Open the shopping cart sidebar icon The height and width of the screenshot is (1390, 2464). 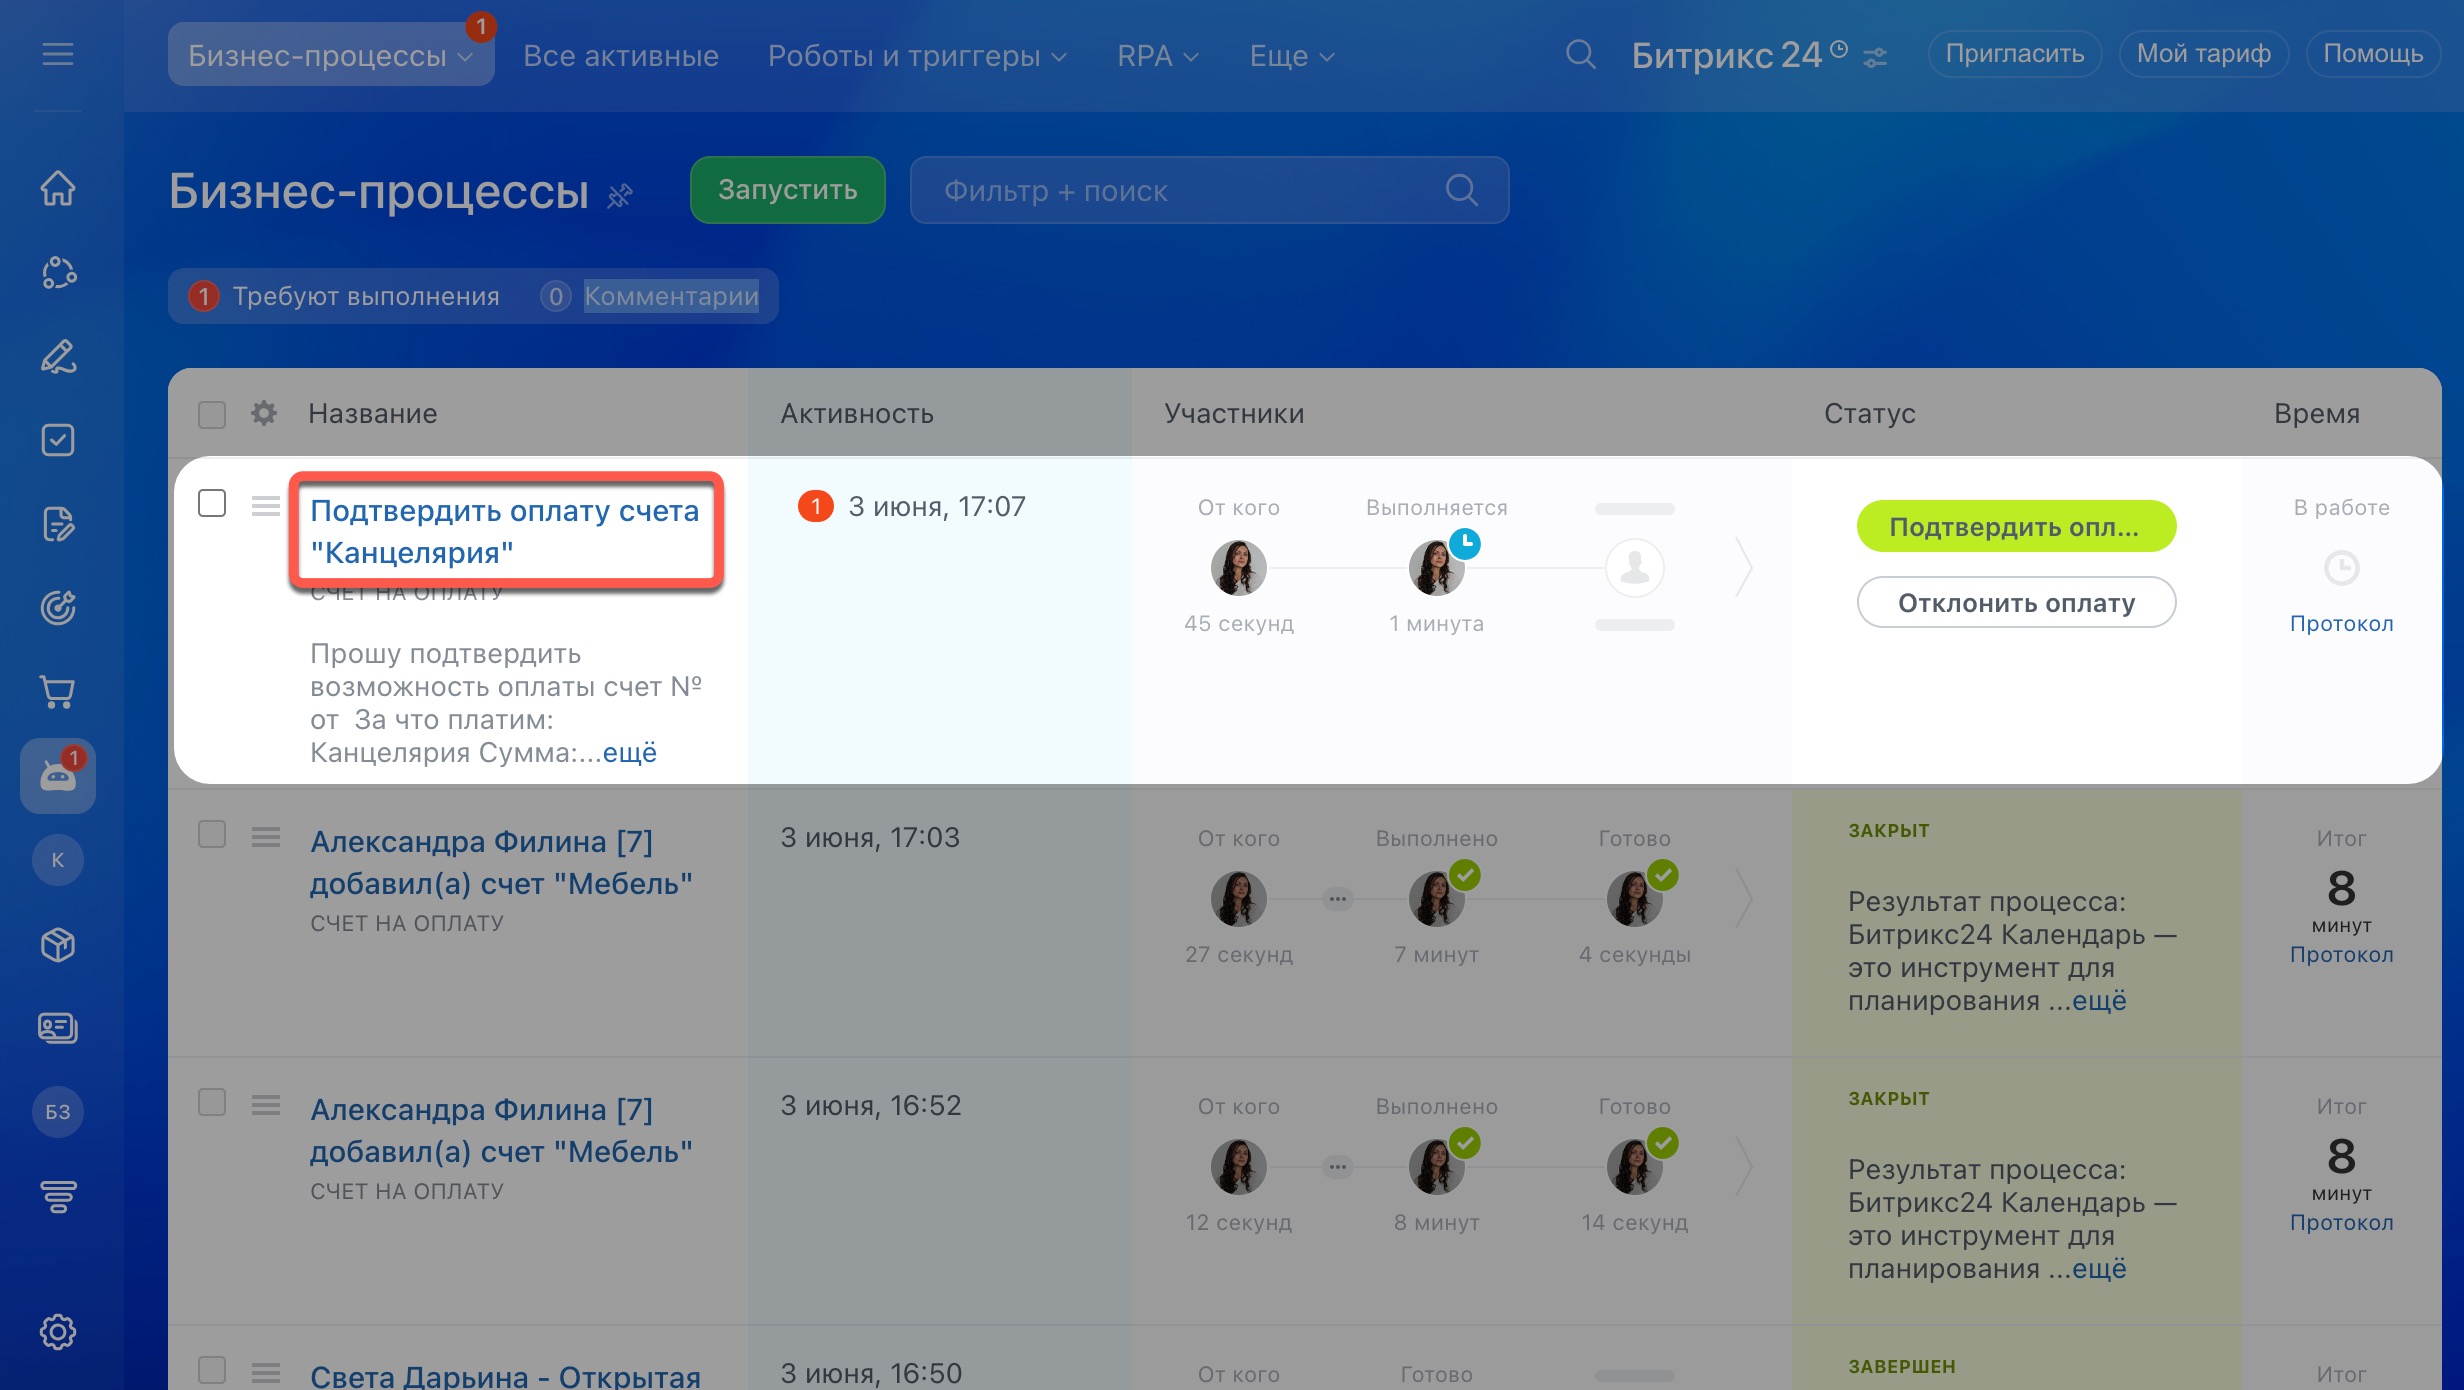coord(57,692)
